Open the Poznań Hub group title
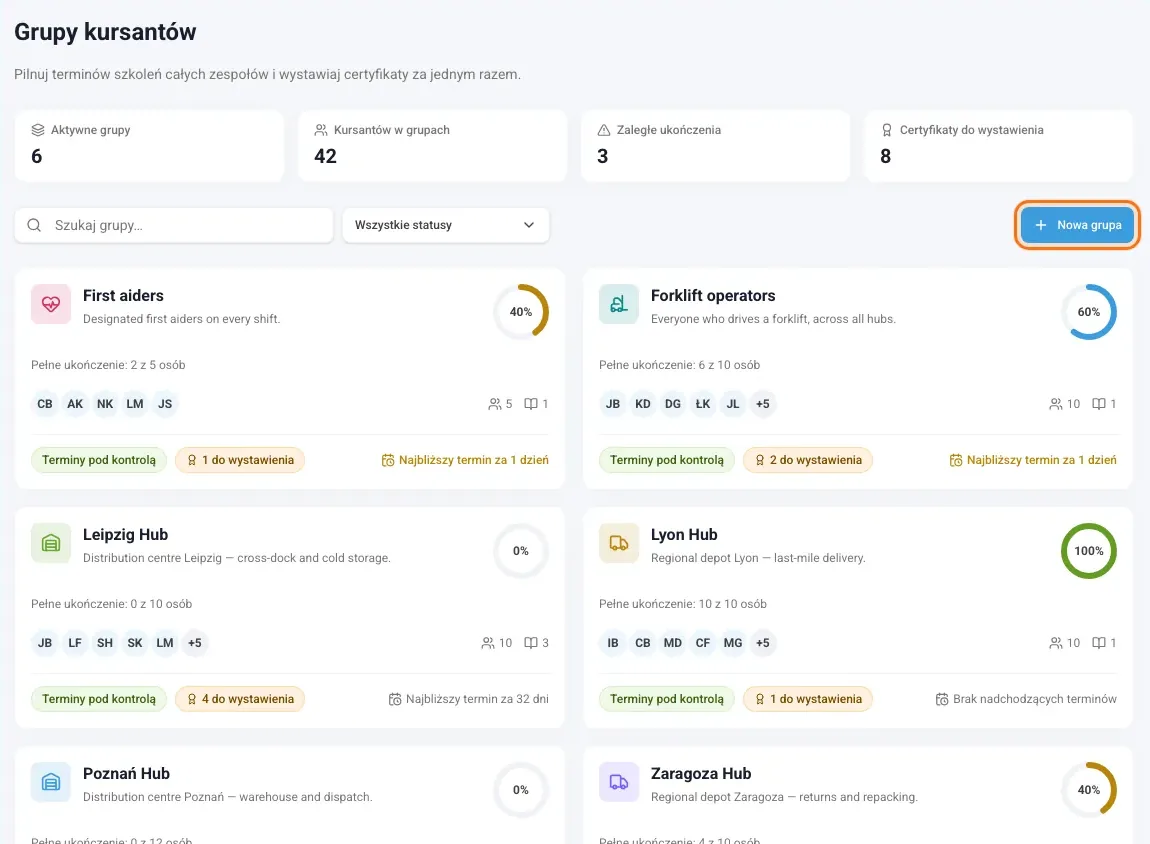This screenshot has width=1150, height=844. (x=126, y=774)
